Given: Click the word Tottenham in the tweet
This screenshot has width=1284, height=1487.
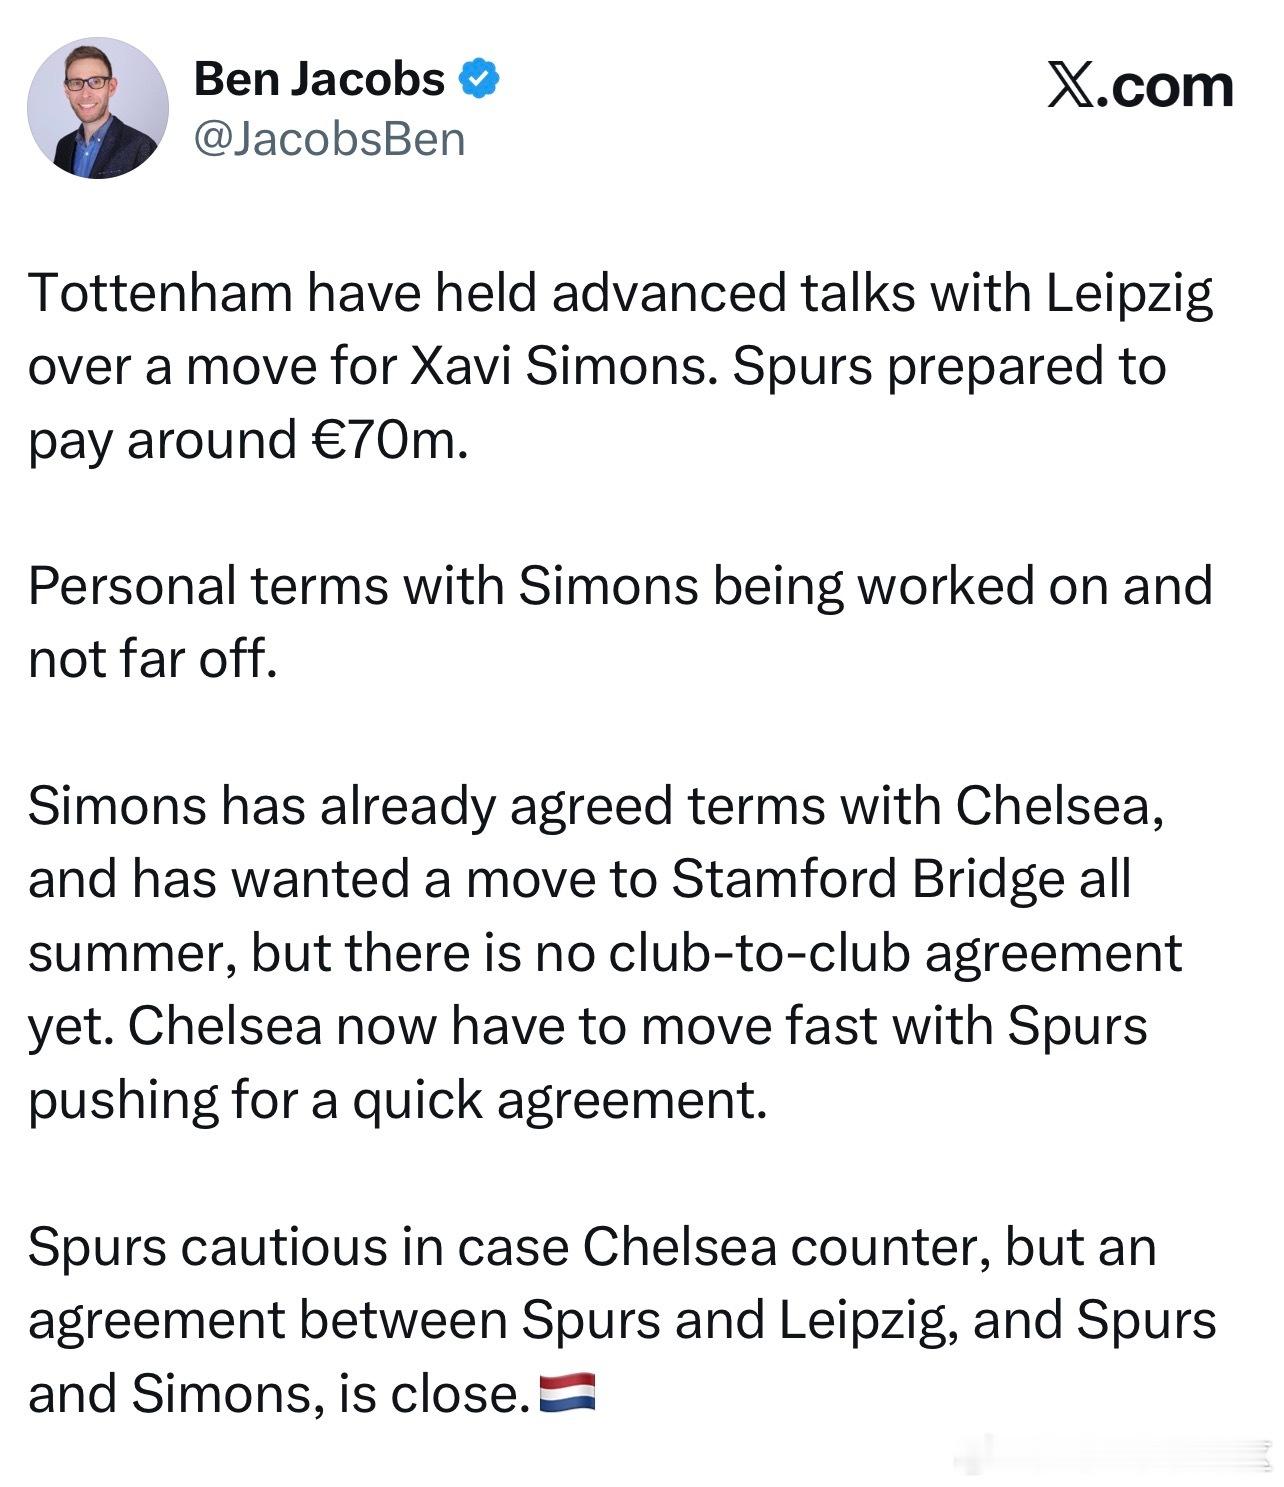Looking at the screenshot, I should pyautogui.click(x=160, y=293).
